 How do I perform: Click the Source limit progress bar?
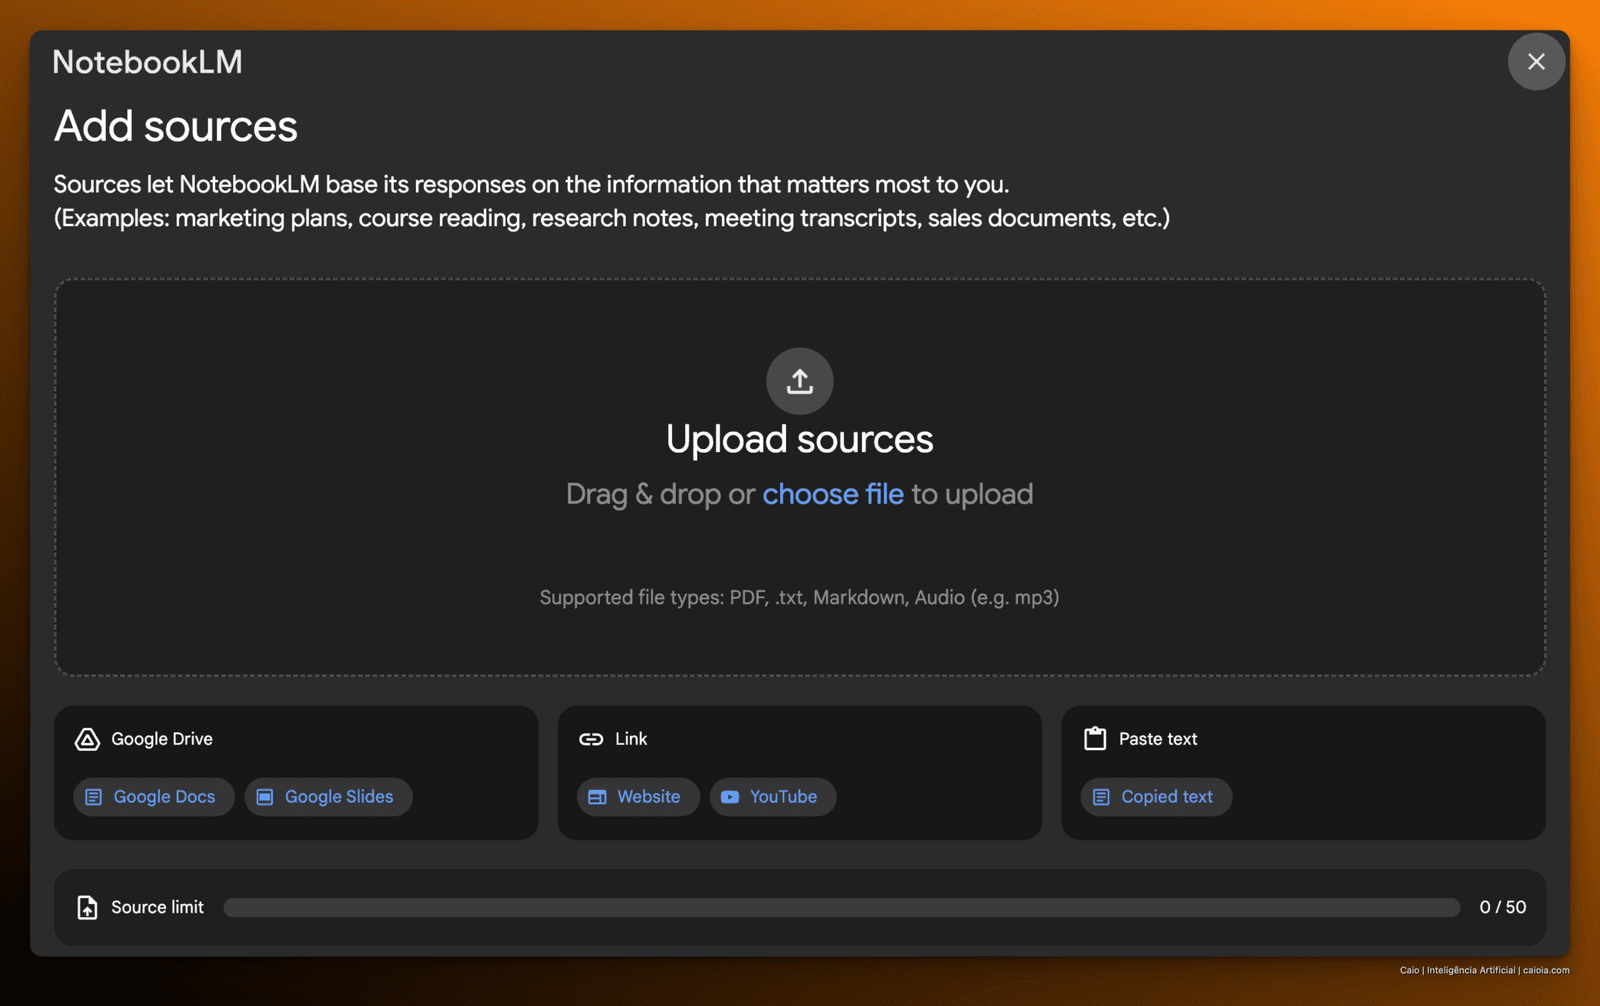coord(842,907)
